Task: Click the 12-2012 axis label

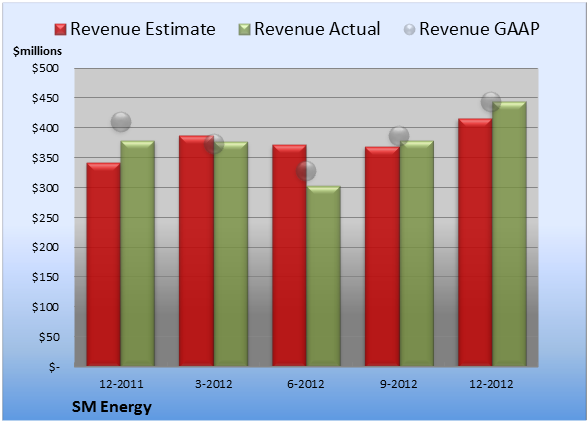Action: click(491, 384)
